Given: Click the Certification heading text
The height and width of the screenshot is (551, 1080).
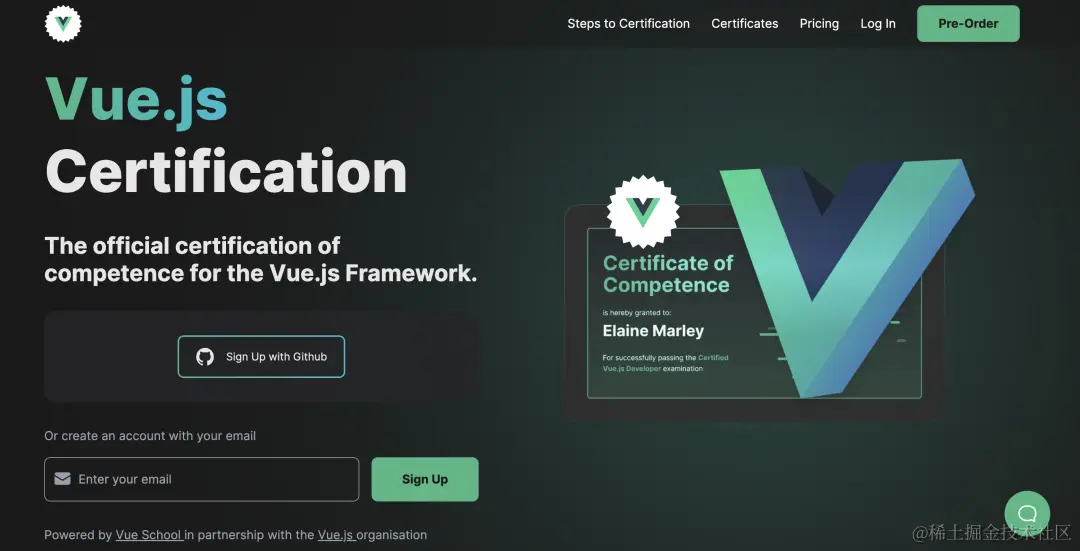Looking at the screenshot, I should point(226,172).
